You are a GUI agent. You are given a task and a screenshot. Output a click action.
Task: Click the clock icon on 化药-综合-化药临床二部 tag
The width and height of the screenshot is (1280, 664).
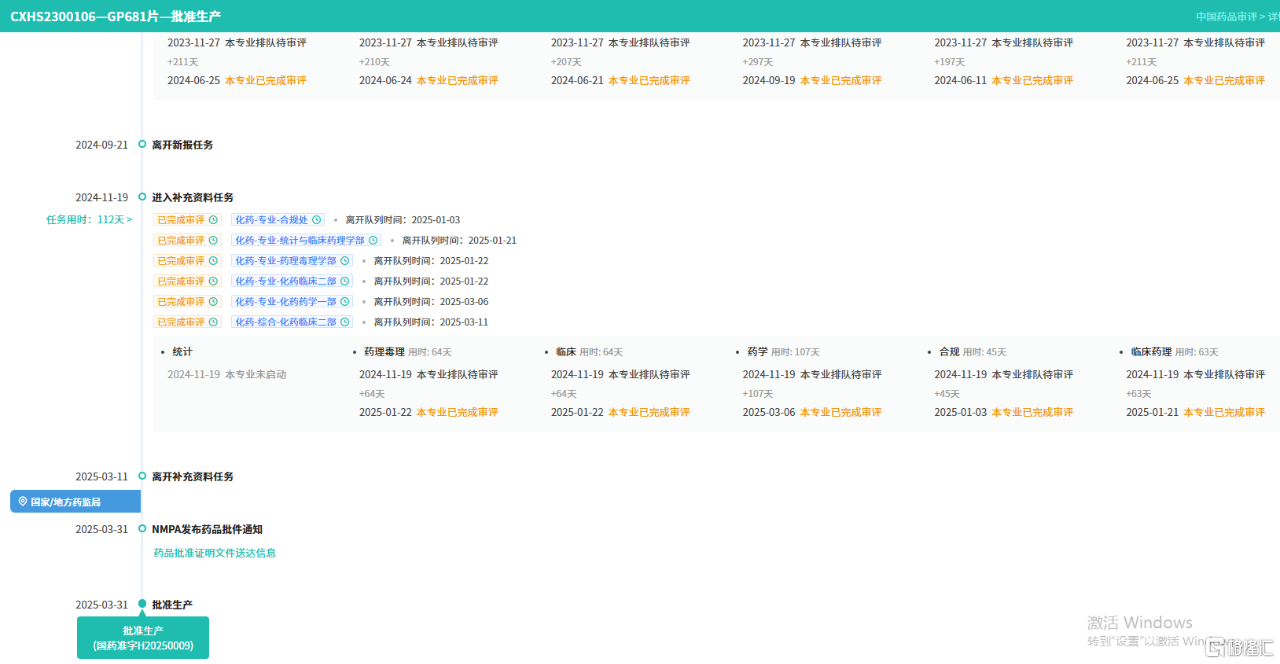point(344,322)
